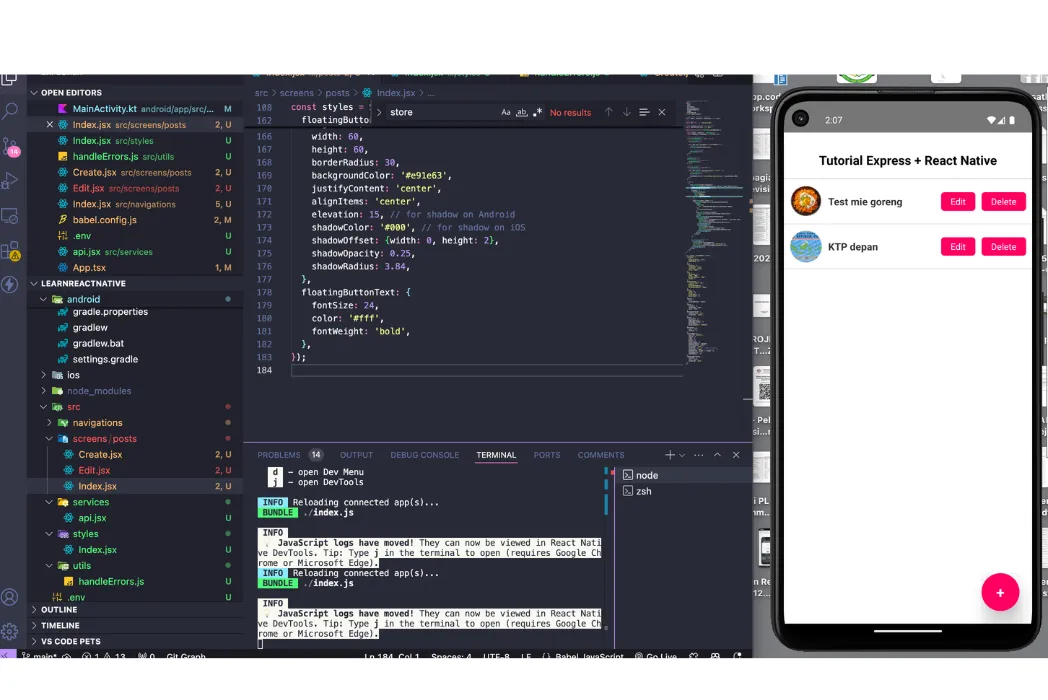1048x700 pixels.
Task: Close the terminal panel
Action: (736, 455)
